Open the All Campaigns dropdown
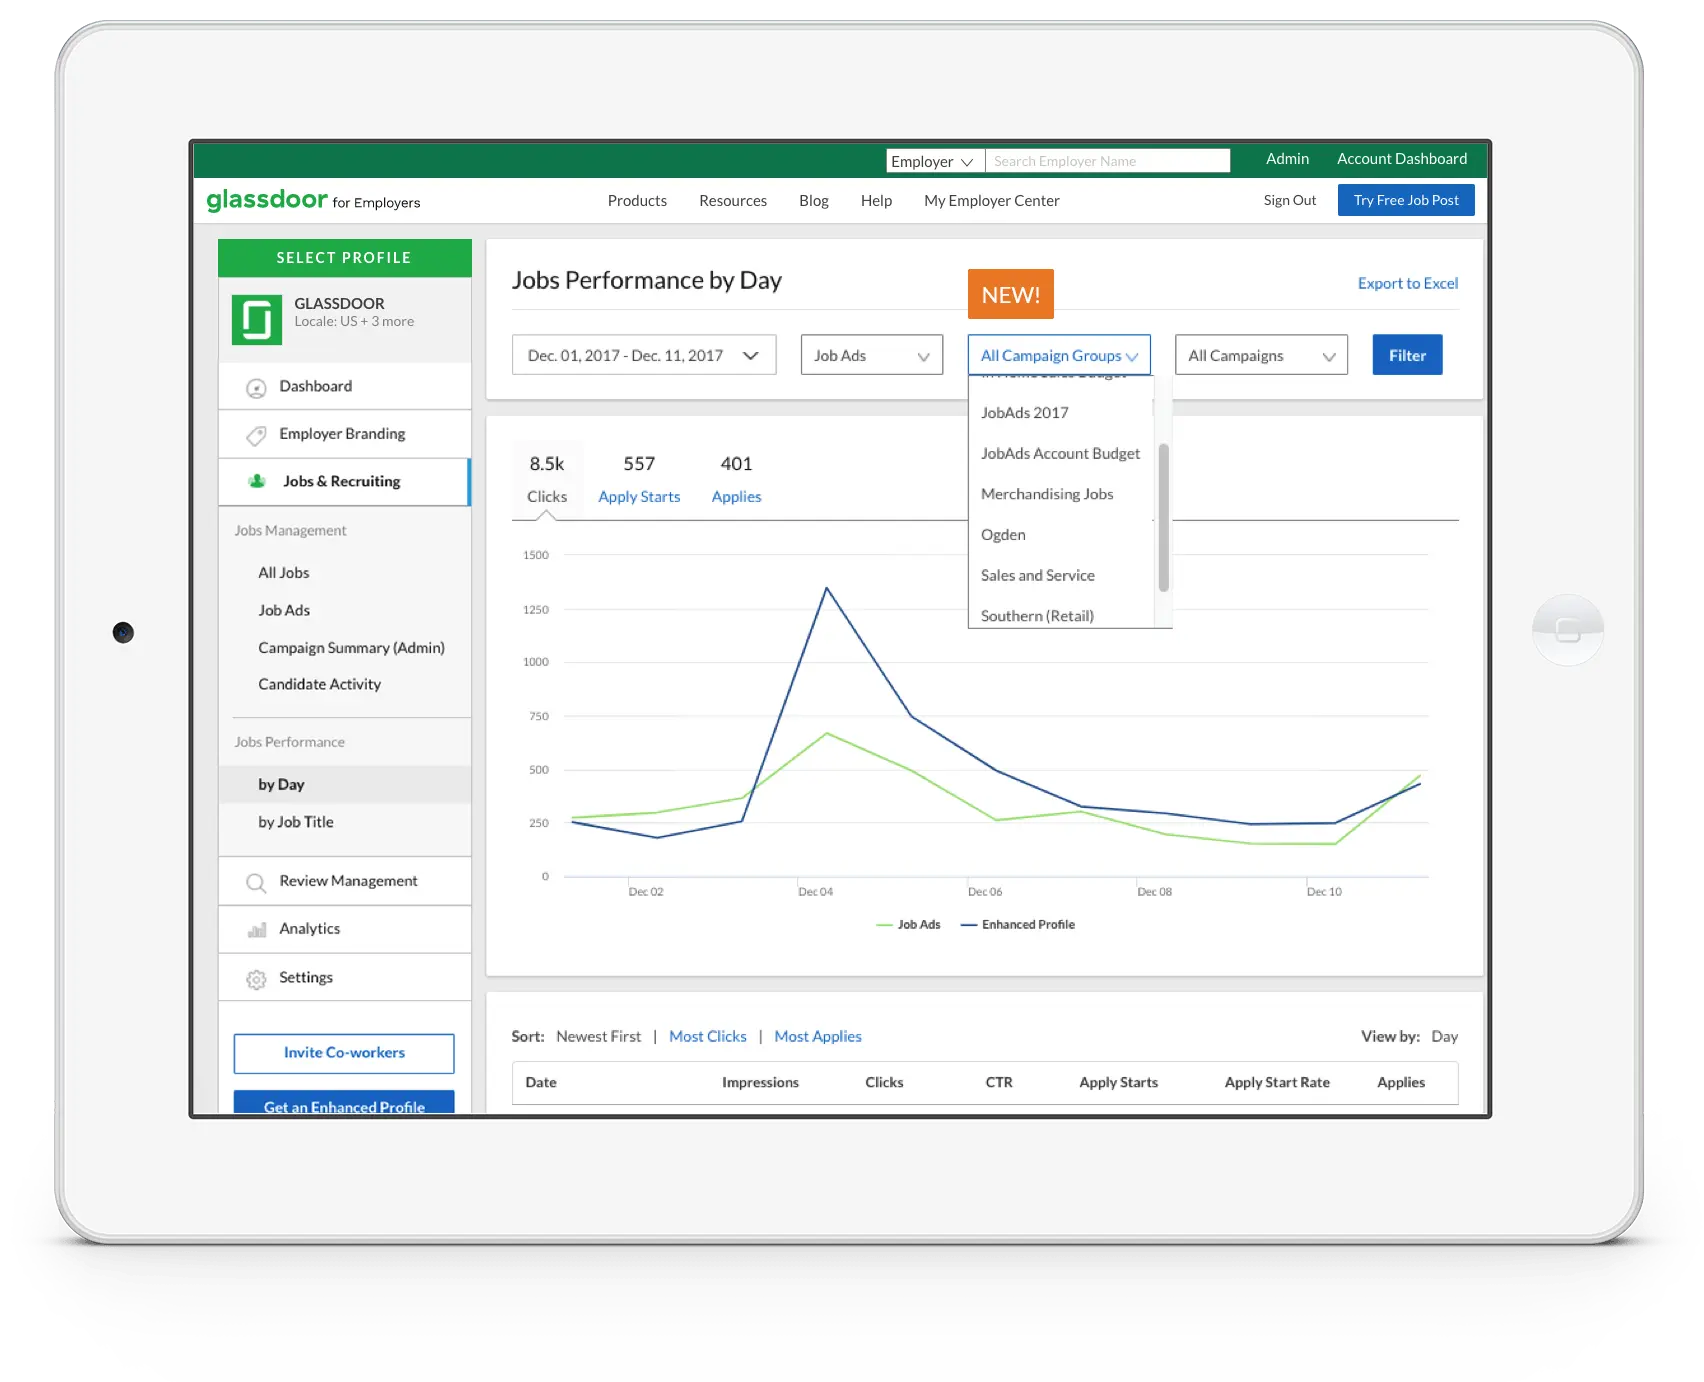The height and width of the screenshot is (1382, 1704). 1261,355
